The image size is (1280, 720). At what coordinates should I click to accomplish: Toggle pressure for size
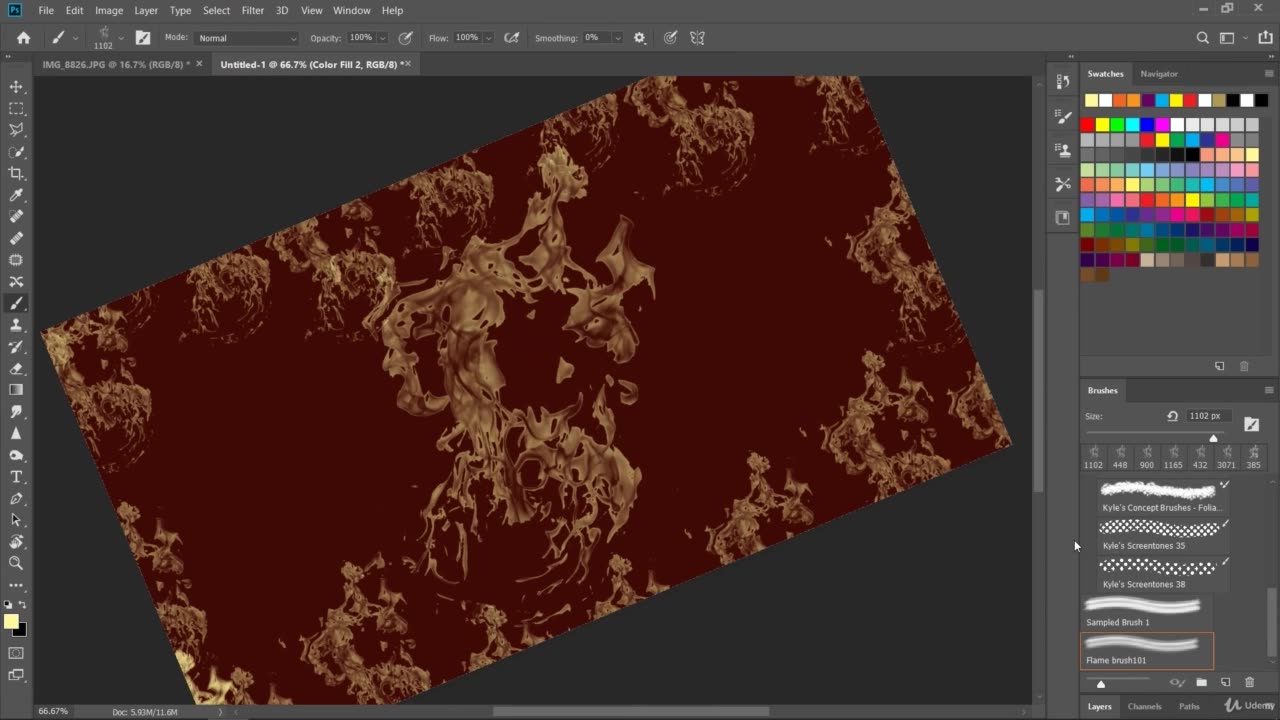[670, 38]
